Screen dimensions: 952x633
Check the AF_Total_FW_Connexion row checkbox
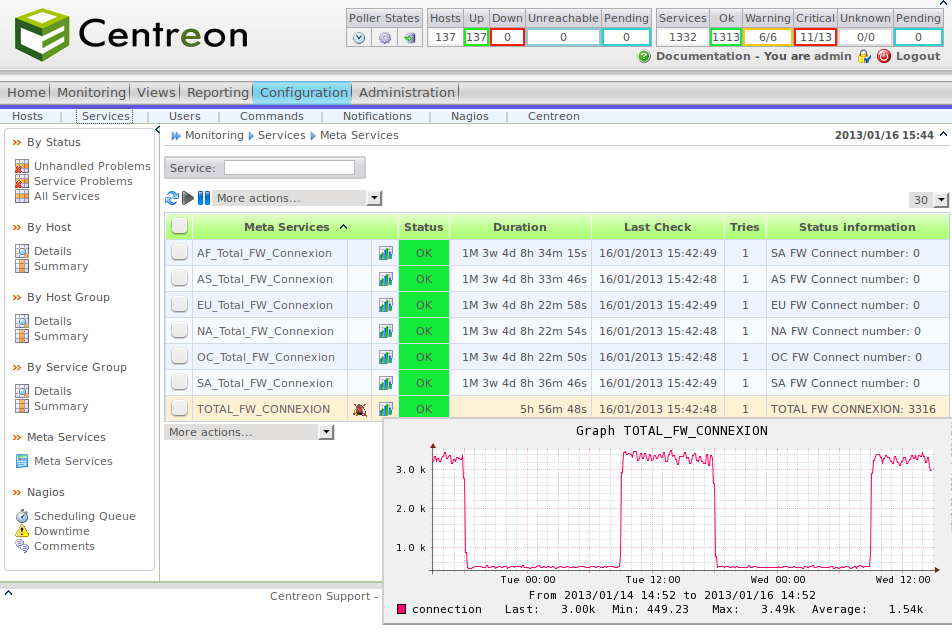[179, 252]
